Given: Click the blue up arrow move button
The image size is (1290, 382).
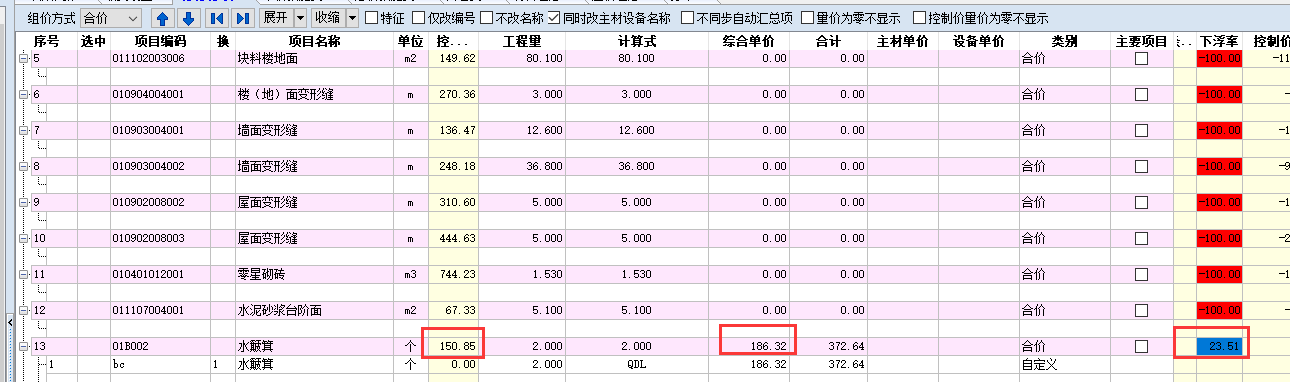Looking at the screenshot, I should coord(162,18).
